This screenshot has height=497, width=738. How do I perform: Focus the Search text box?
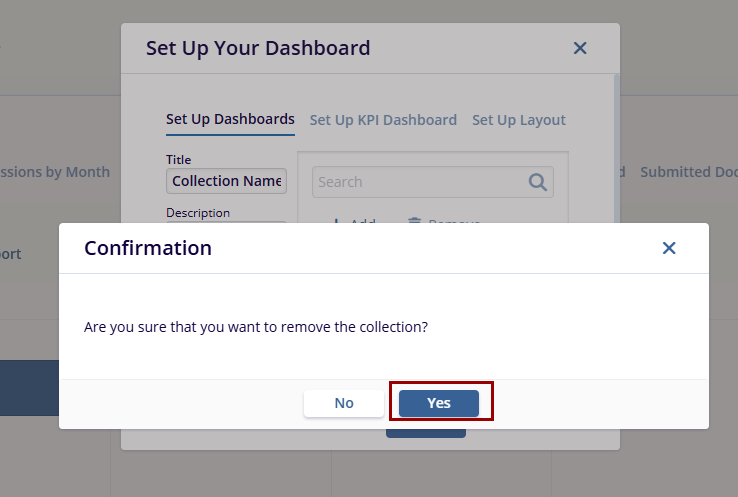click(420, 182)
